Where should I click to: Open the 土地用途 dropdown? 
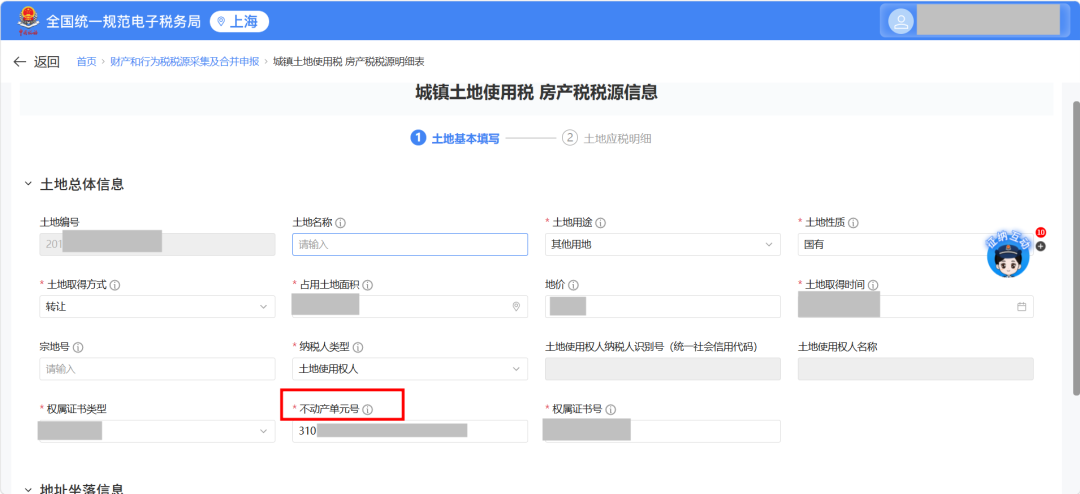663,245
